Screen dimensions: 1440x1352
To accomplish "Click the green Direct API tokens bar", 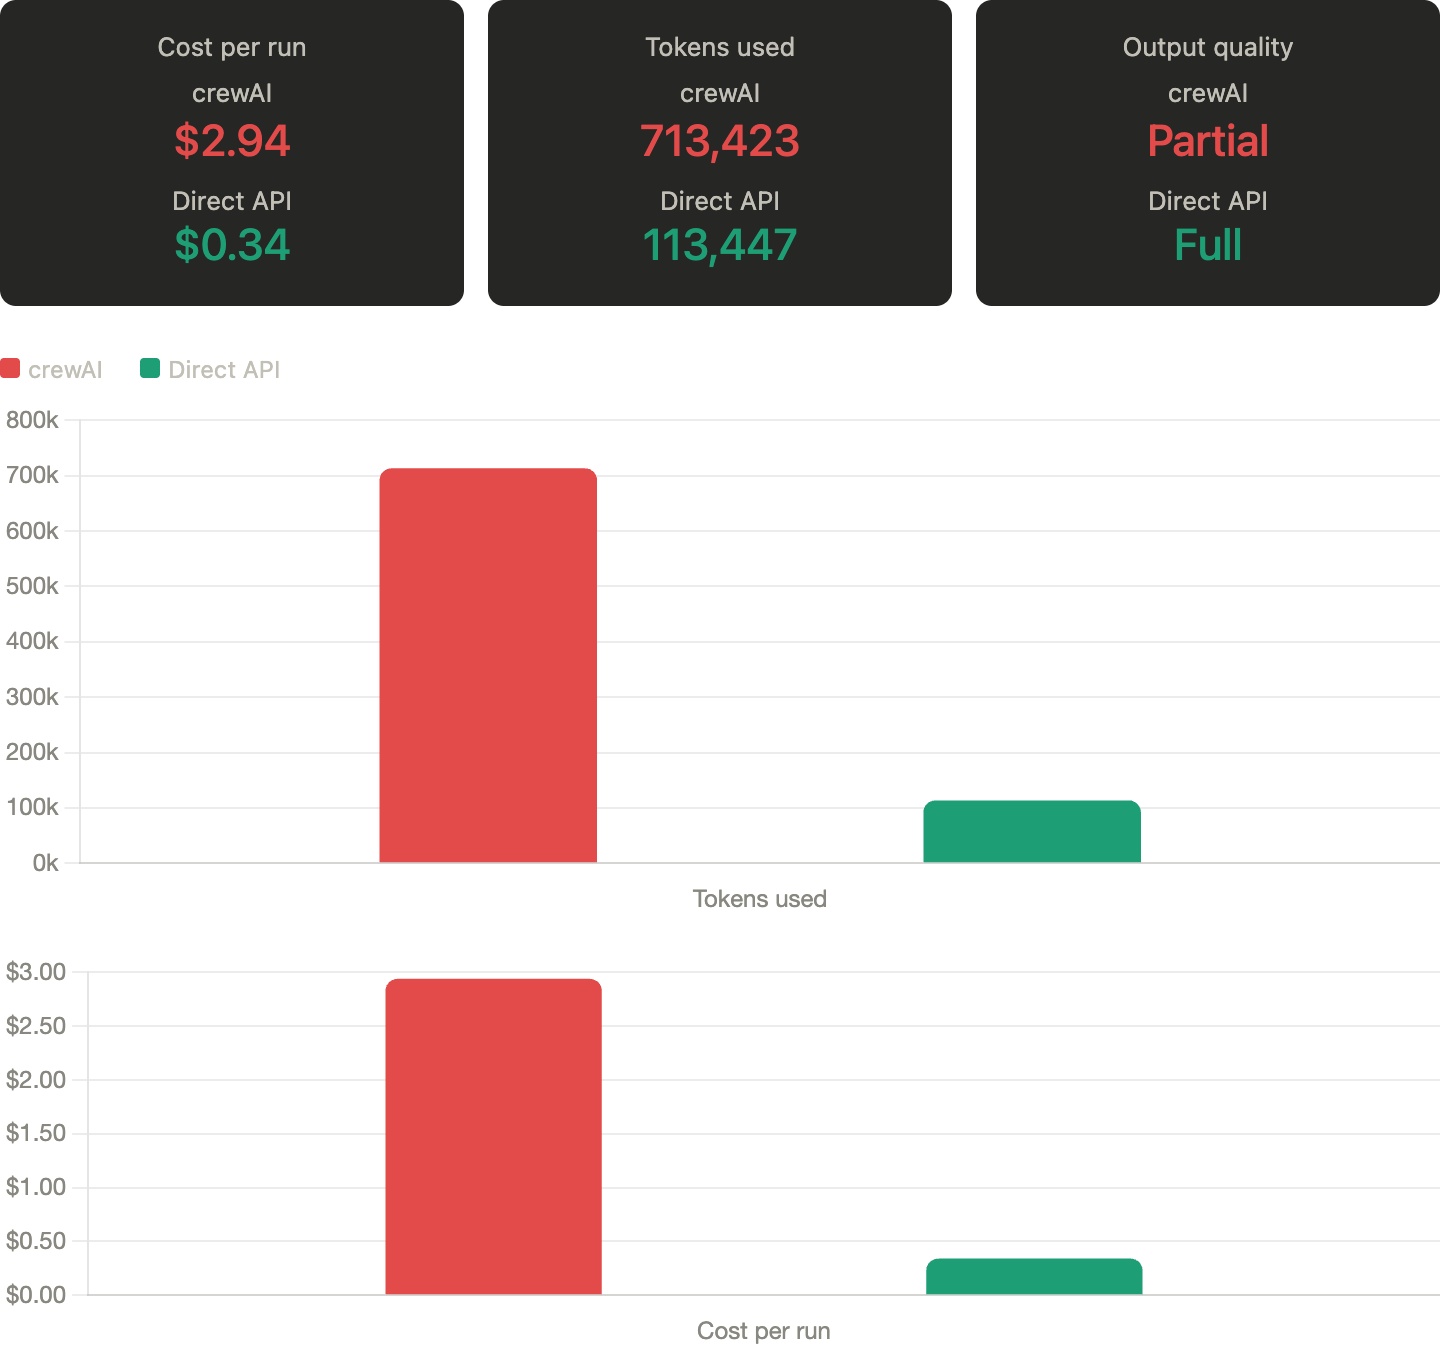I will coord(1031,832).
